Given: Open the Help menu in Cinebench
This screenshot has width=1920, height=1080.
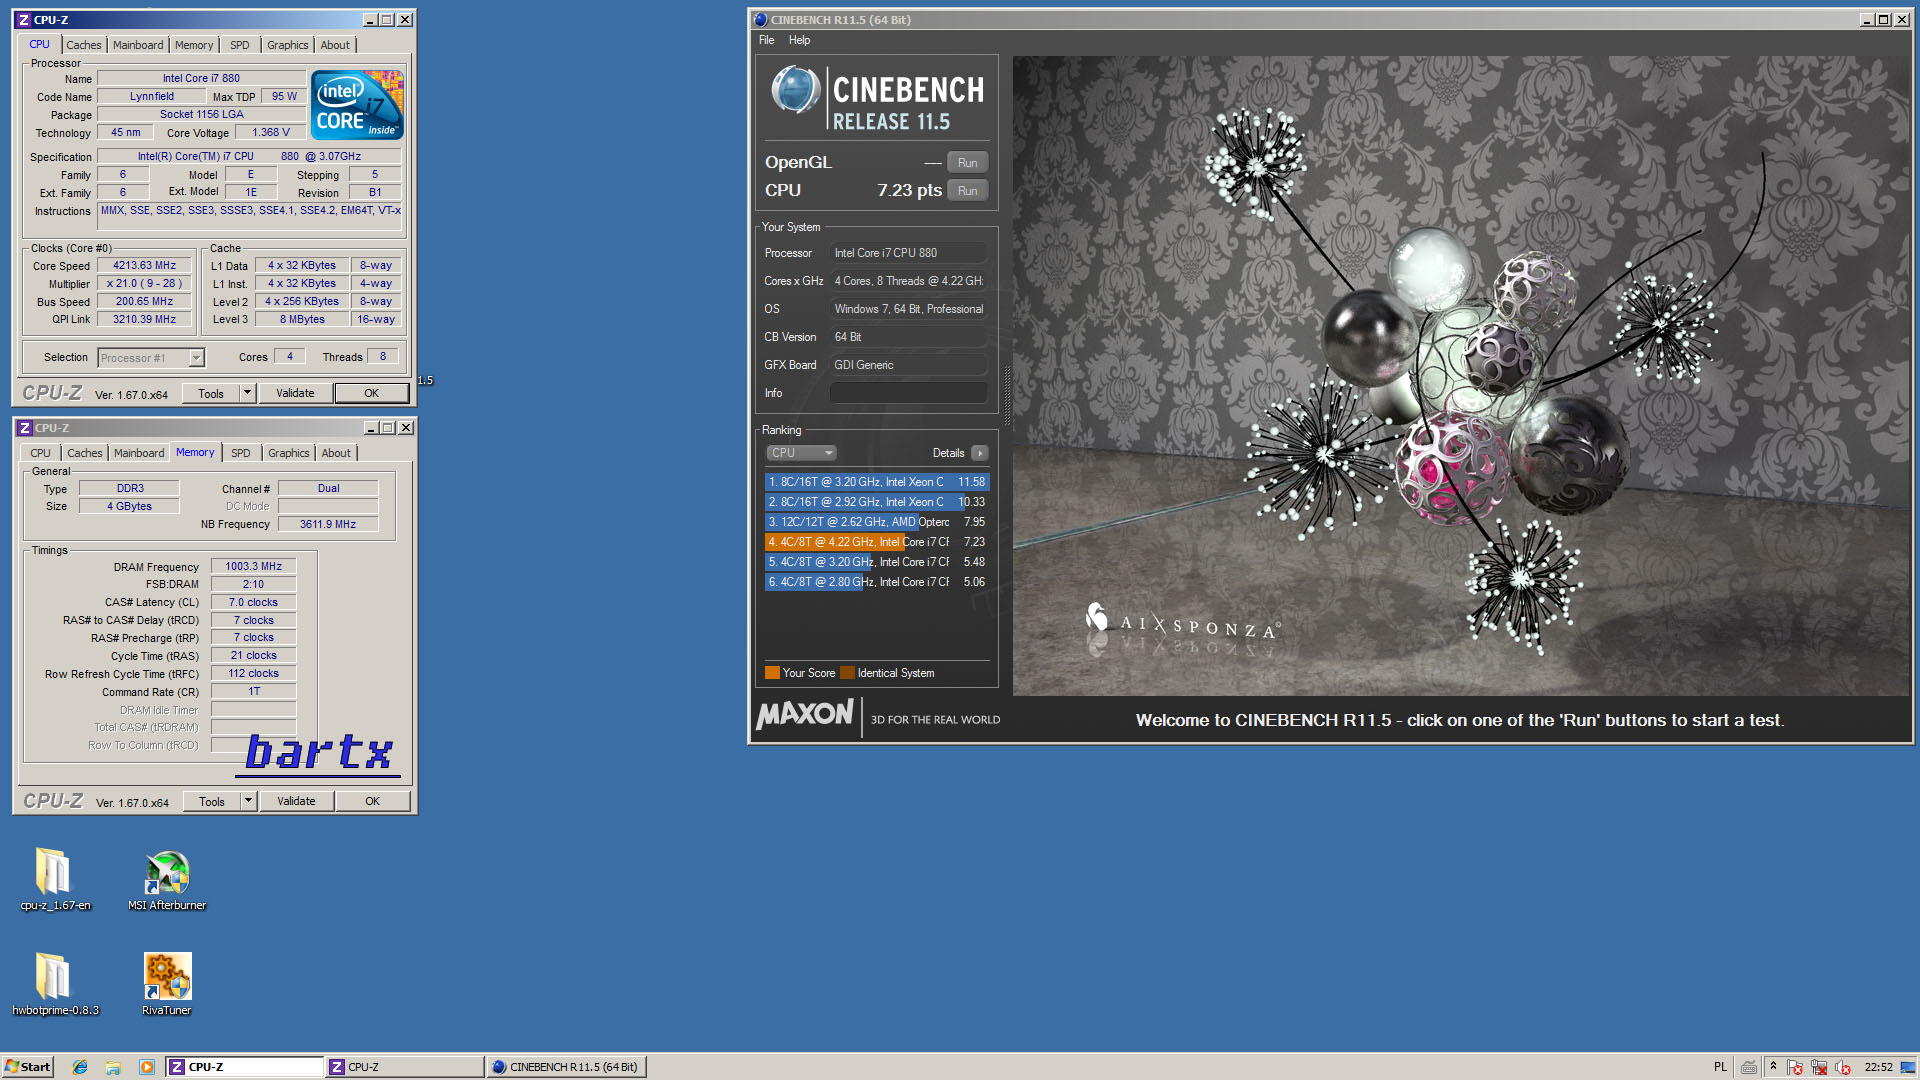Looking at the screenshot, I should 799,40.
